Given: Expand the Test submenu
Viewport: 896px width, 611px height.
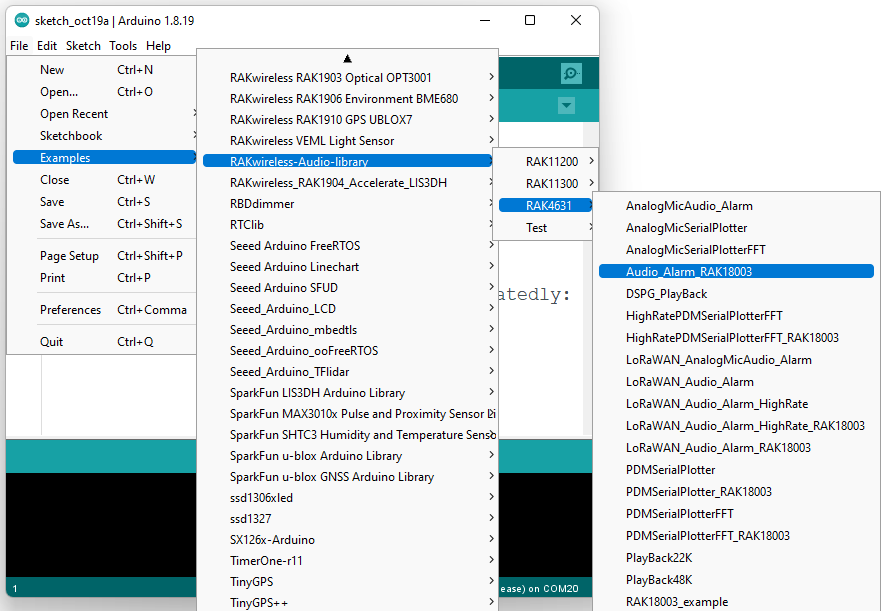Looking at the screenshot, I should pyautogui.click(x=537, y=228).
